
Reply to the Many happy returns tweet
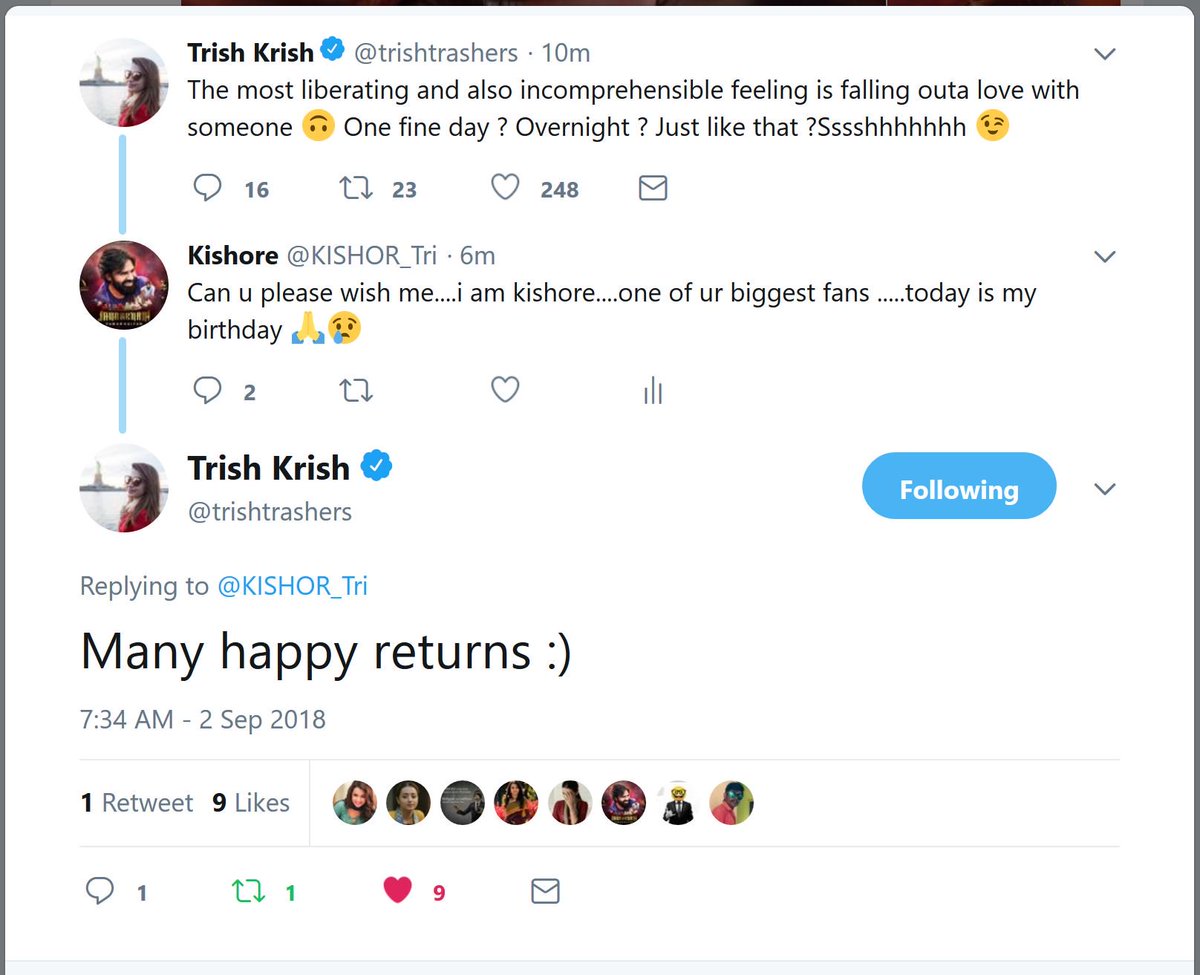coord(100,891)
